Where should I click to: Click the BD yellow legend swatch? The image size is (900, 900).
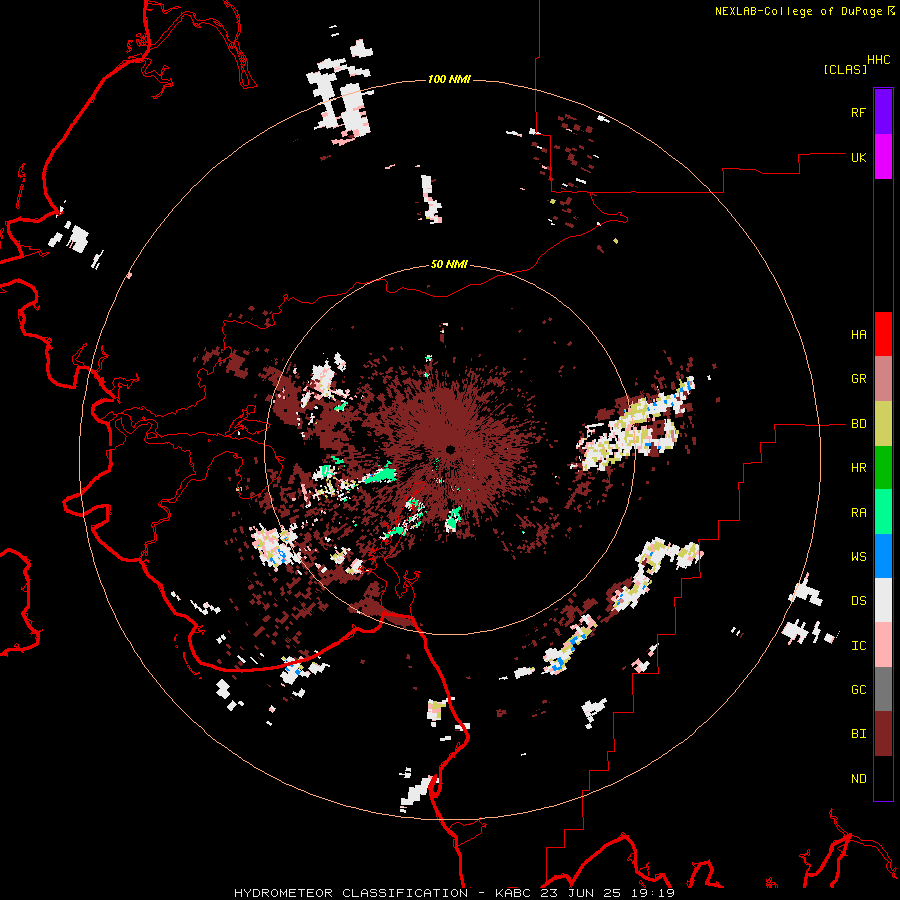coord(883,424)
